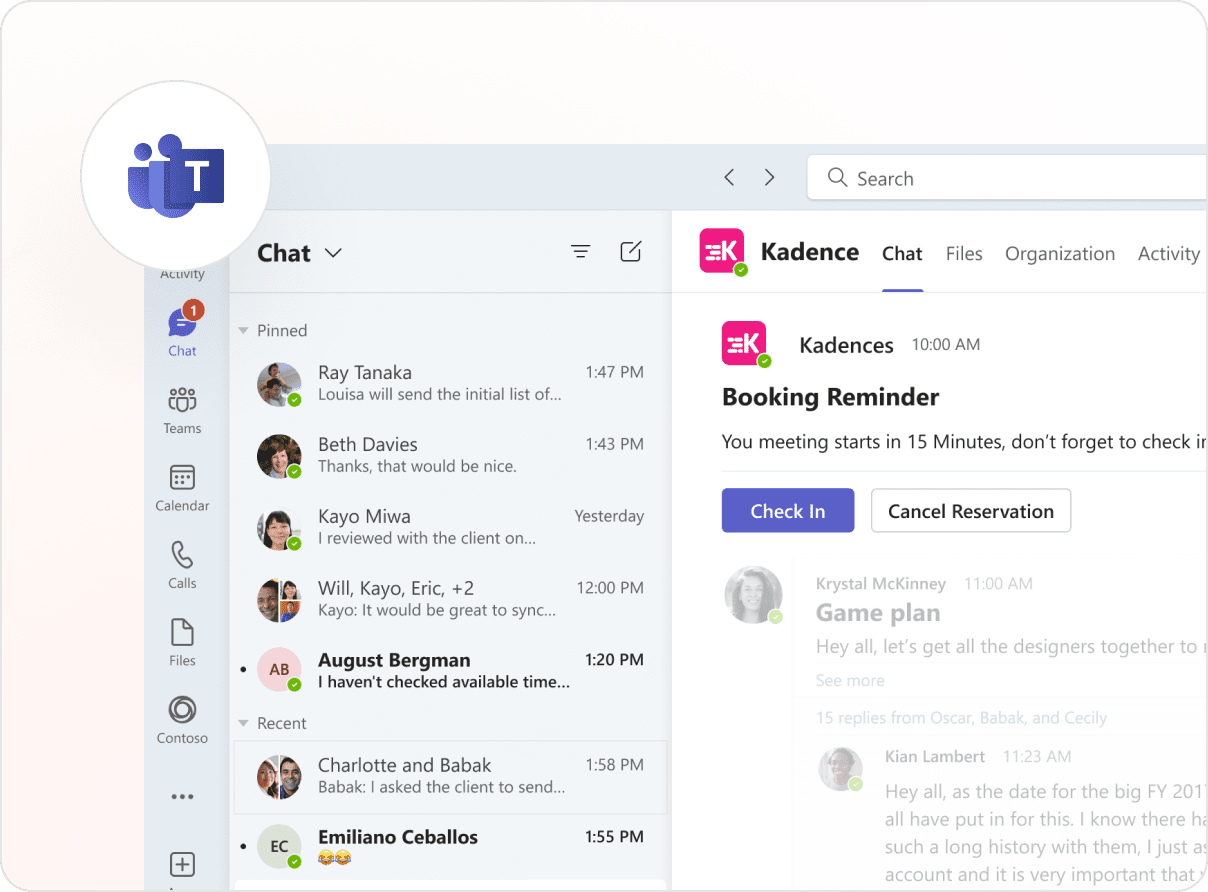Image resolution: width=1208 pixels, height=892 pixels.
Task: Click Kian Lambert's avatar
Action: [x=840, y=768]
